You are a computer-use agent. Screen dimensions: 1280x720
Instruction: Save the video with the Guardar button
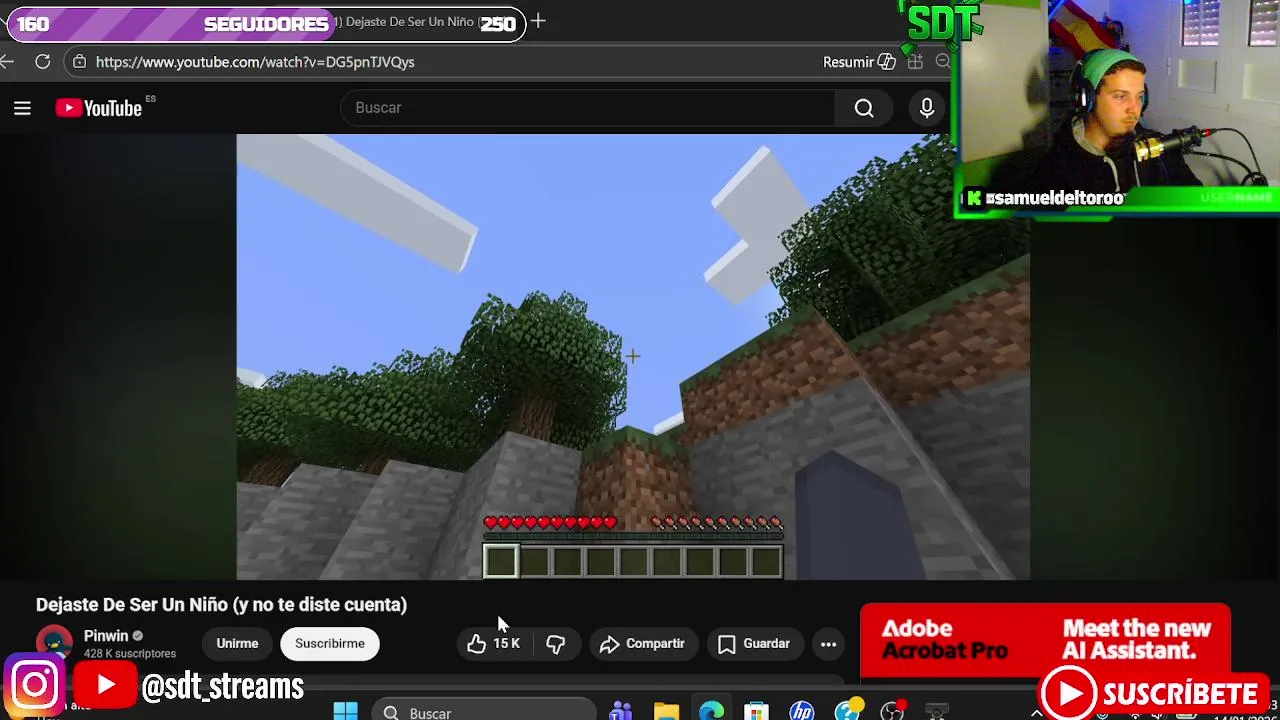point(754,644)
